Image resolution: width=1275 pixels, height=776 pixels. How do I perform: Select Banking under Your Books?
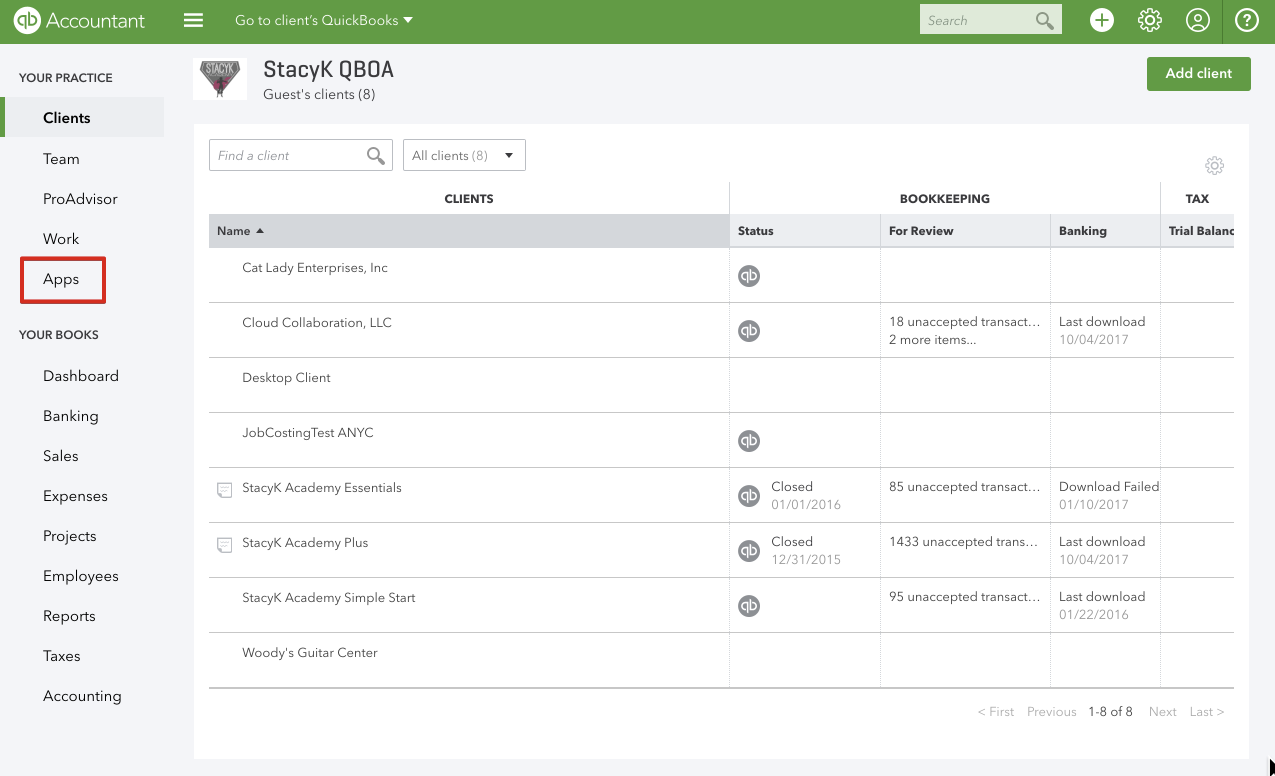tap(70, 416)
